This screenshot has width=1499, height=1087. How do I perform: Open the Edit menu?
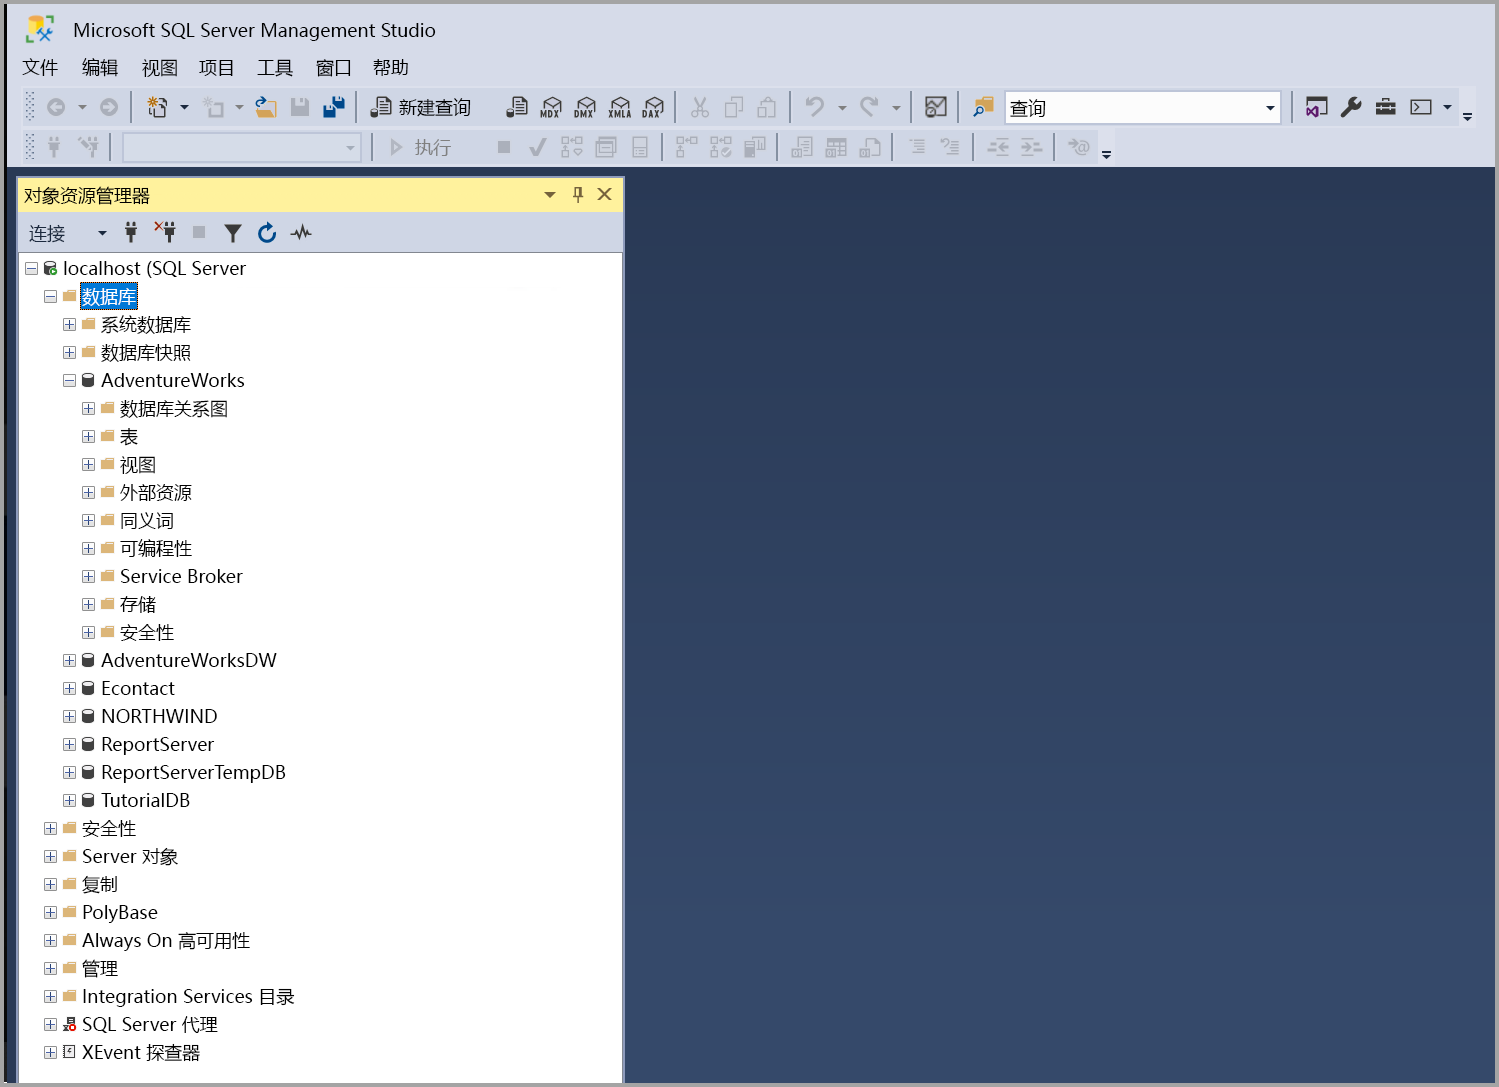100,67
